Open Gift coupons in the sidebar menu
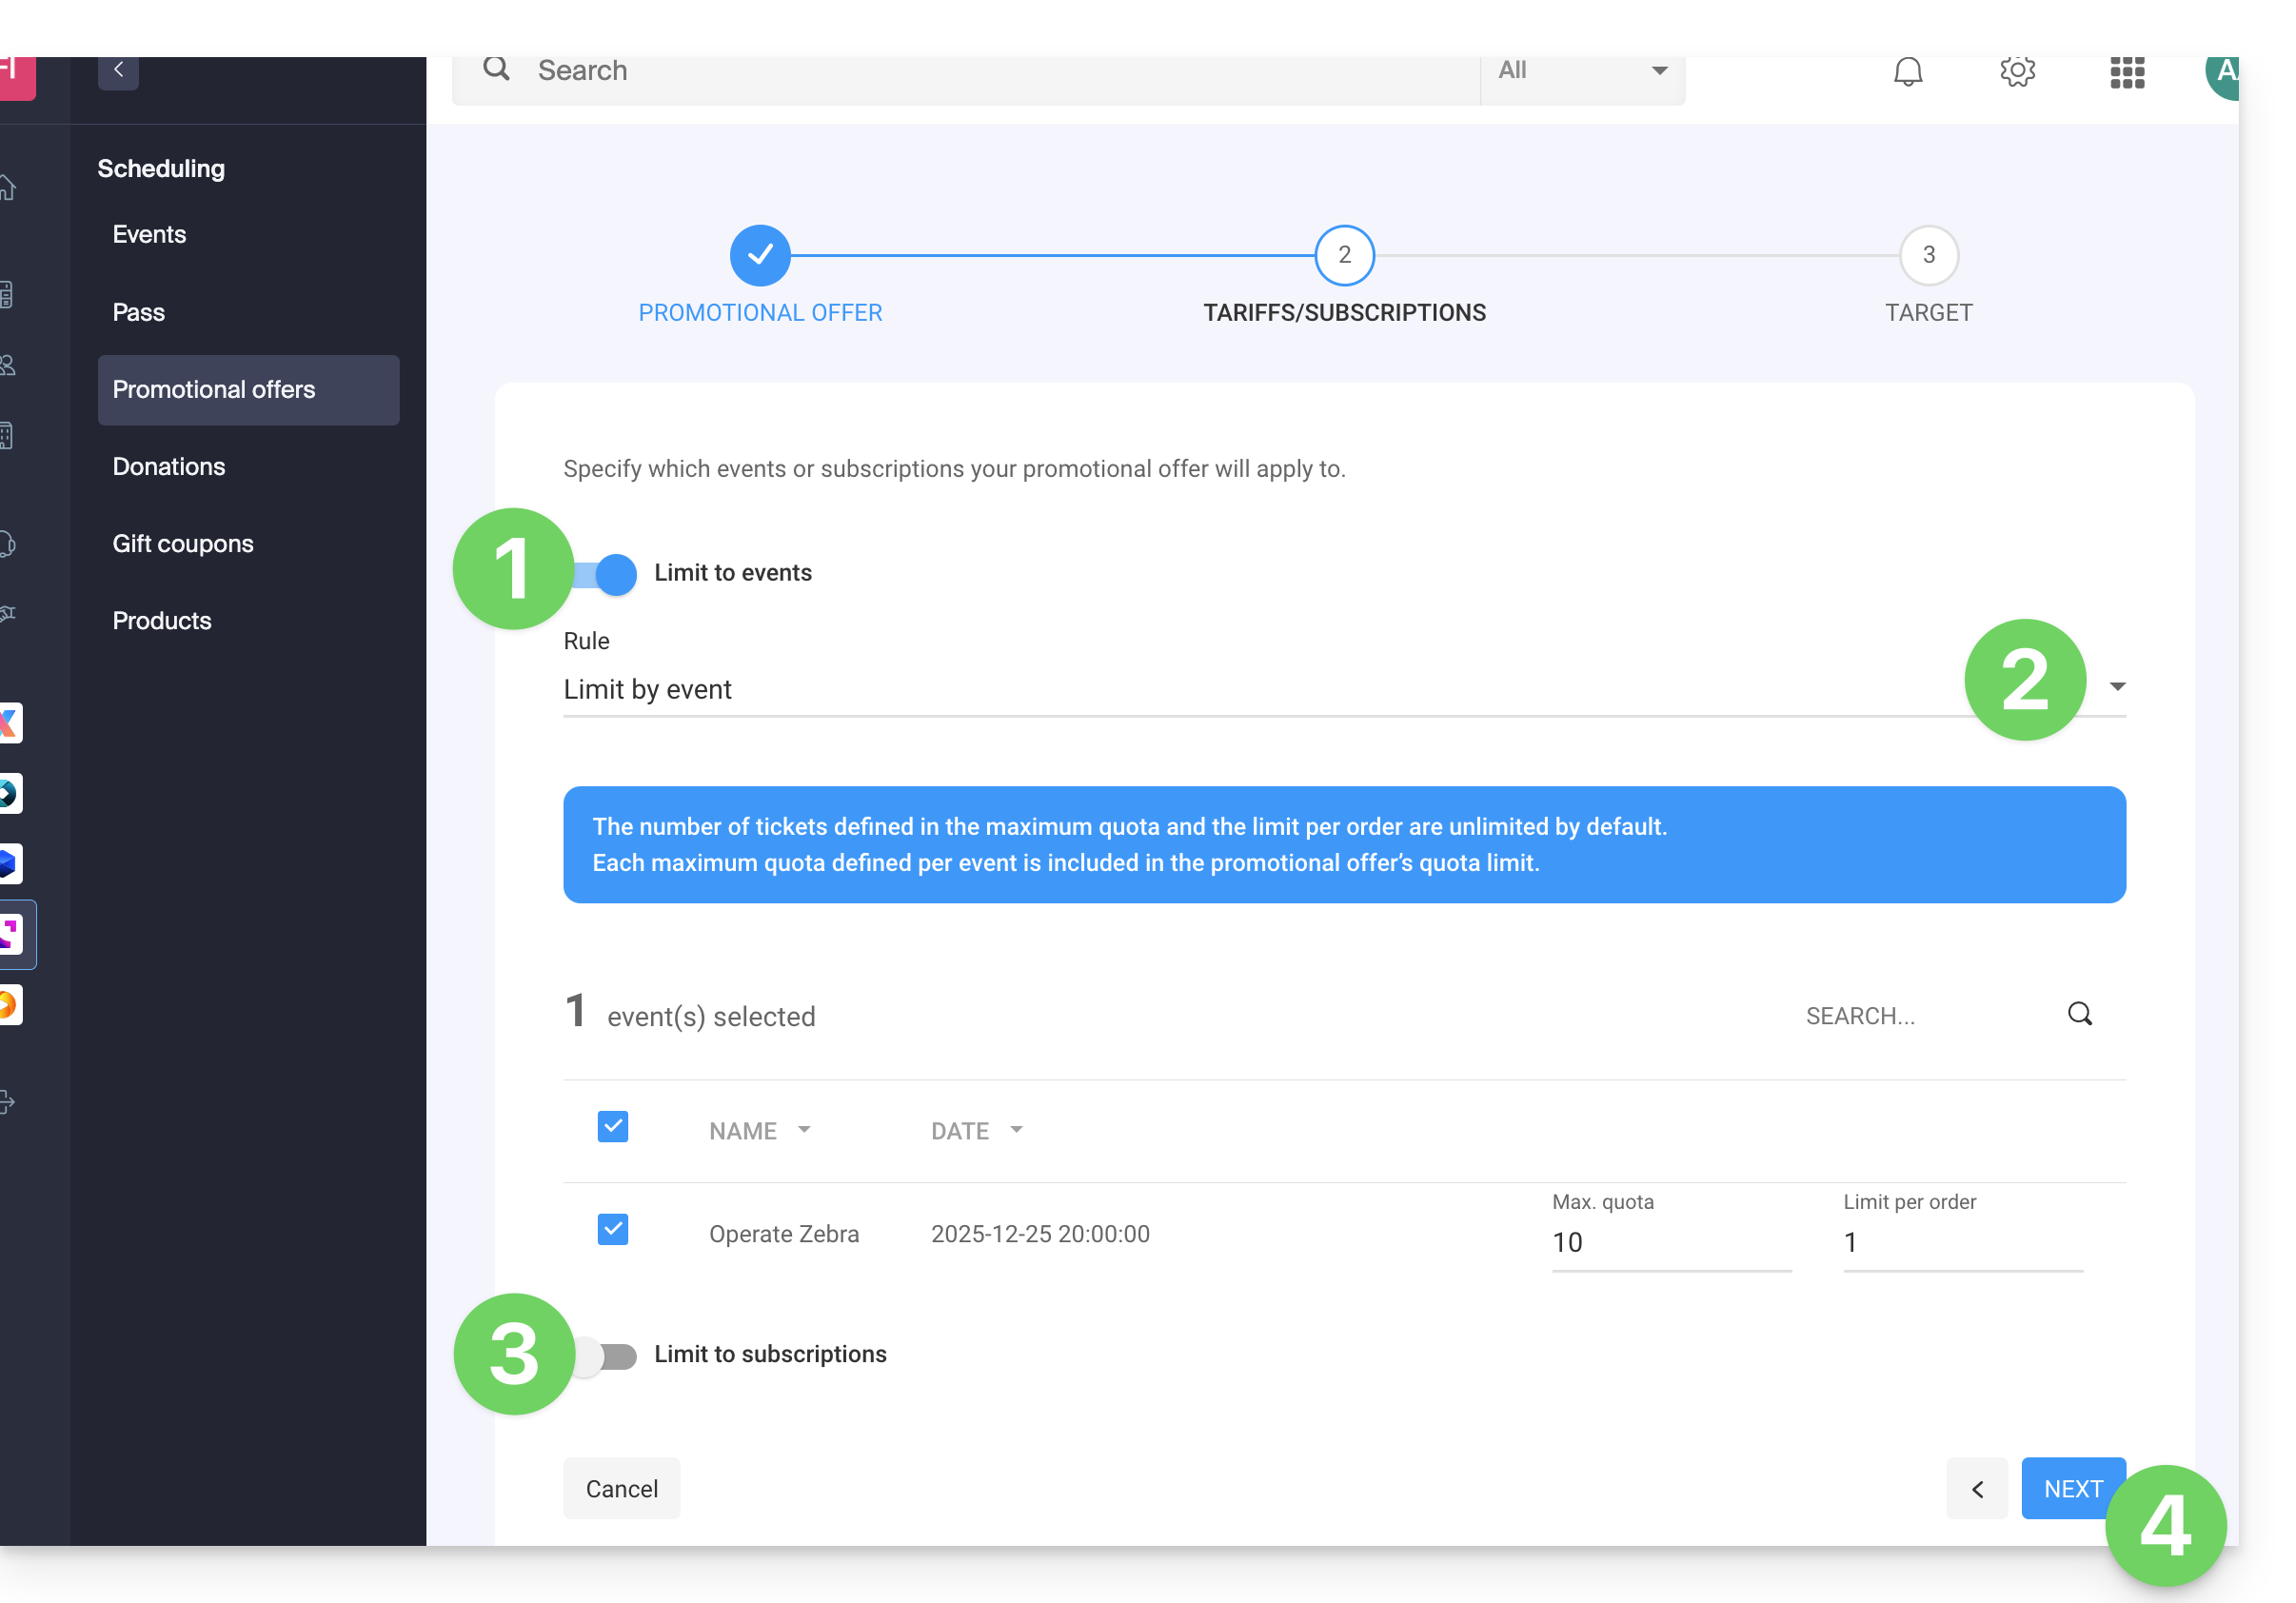The height and width of the screenshot is (1603, 2296). (x=183, y=544)
